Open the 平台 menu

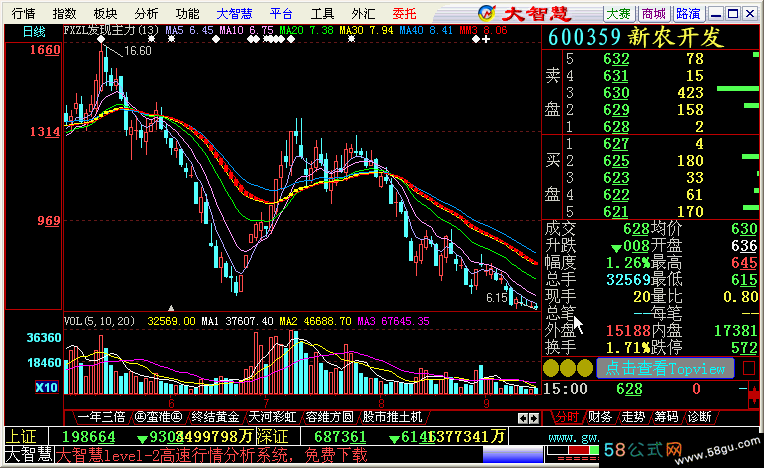(282, 14)
